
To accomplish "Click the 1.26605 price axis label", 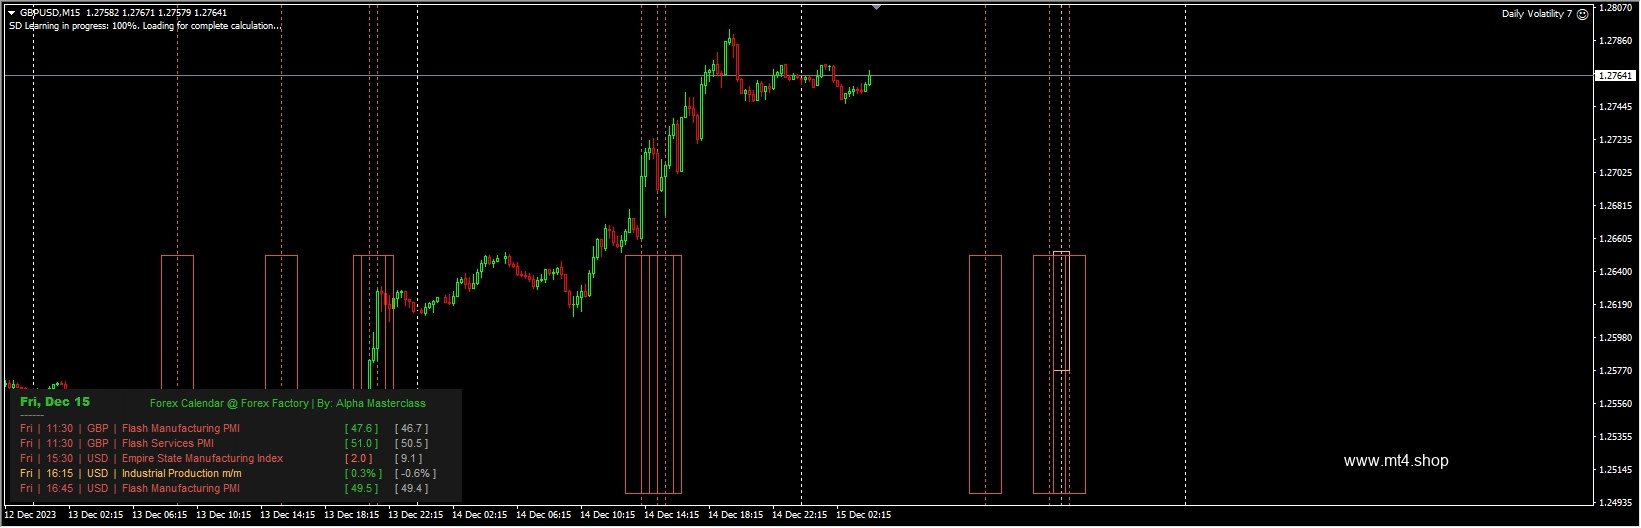I will point(1616,239).
